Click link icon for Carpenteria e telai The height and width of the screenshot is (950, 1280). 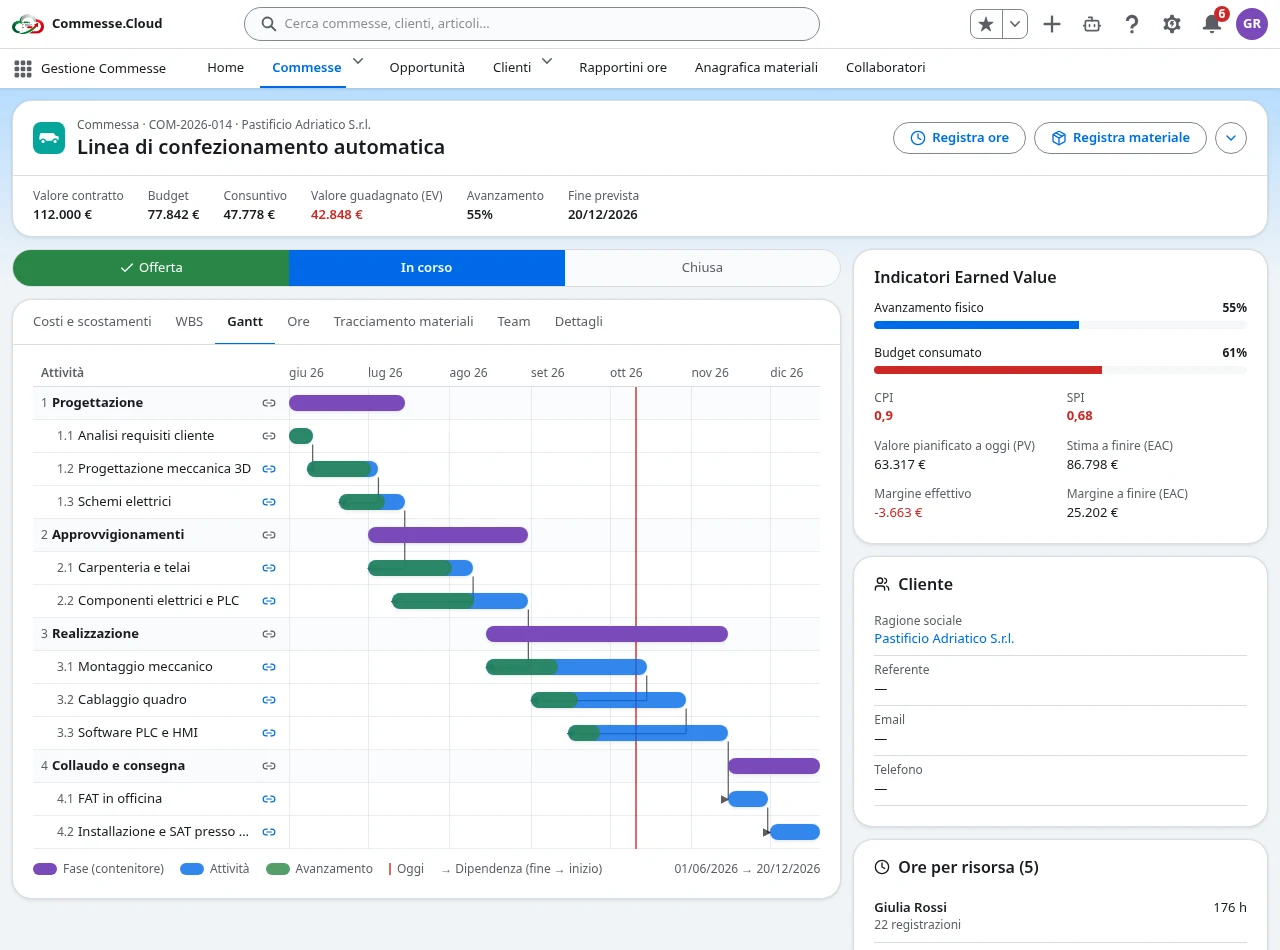pos(269,568)
